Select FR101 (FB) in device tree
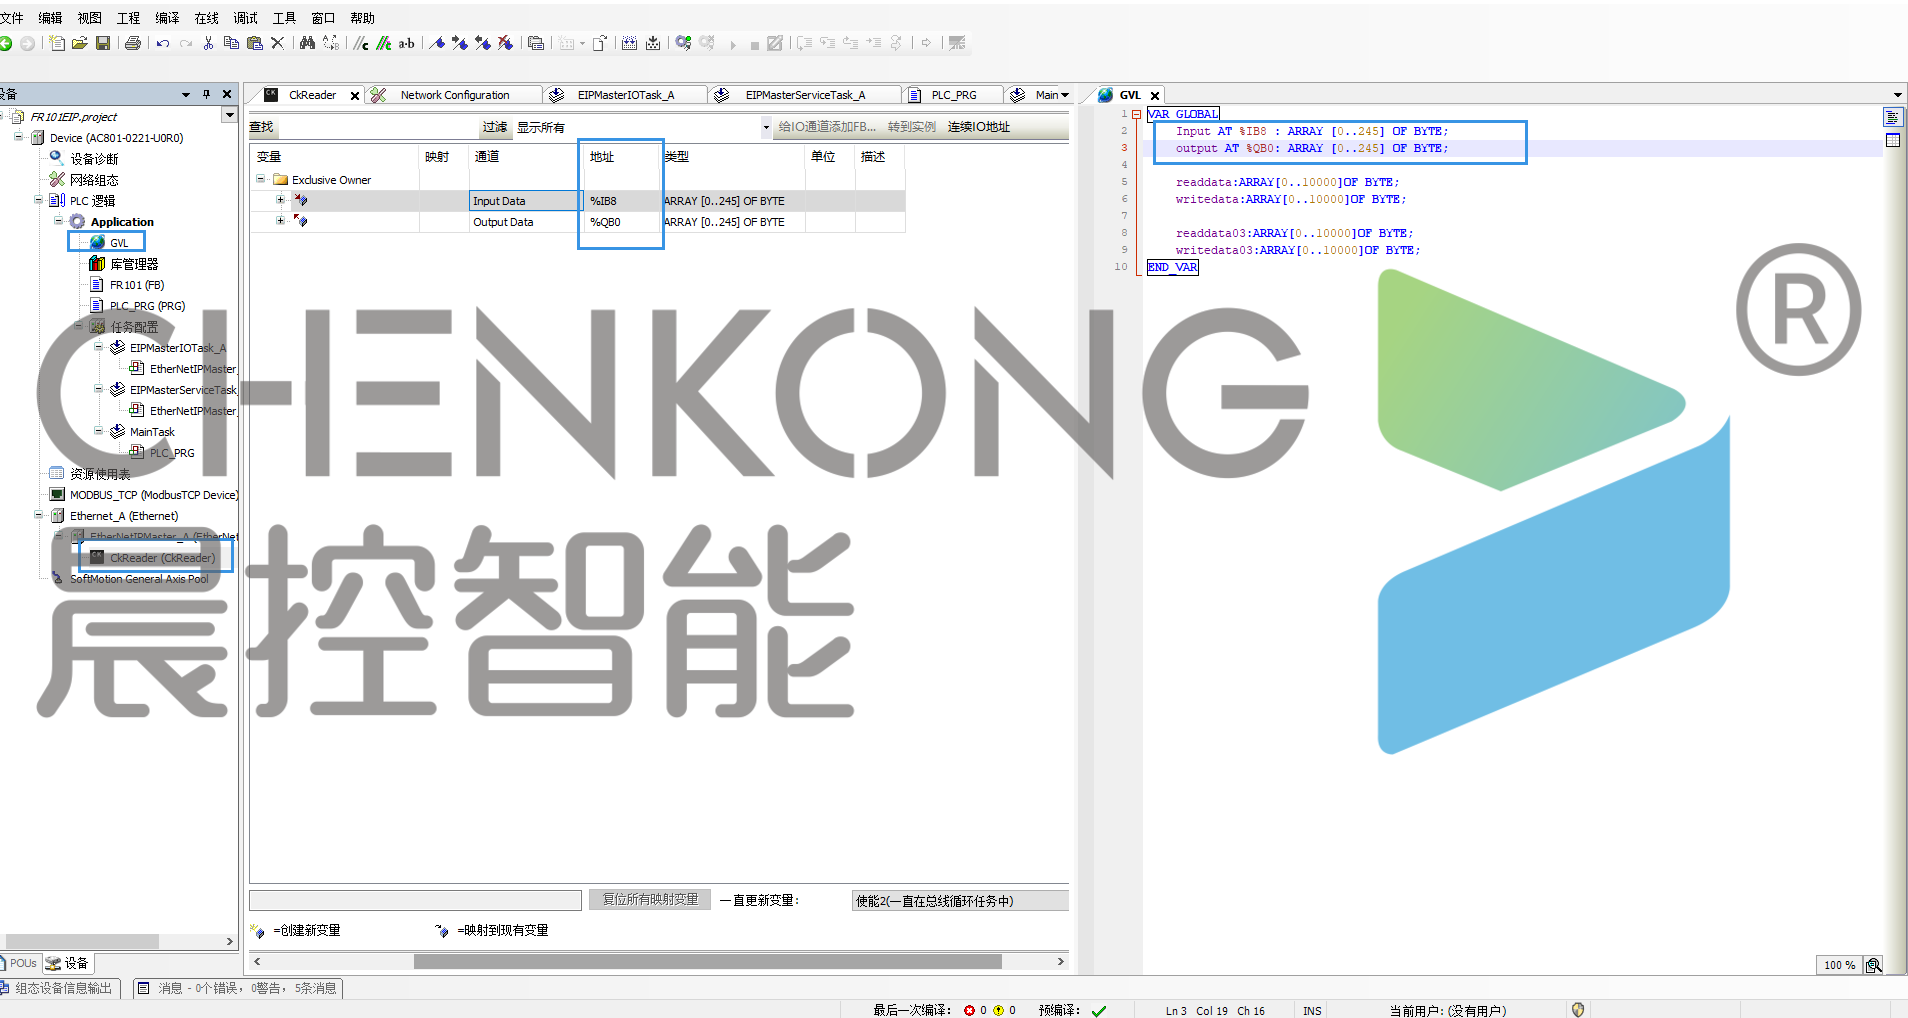 [x=137, y=285]
